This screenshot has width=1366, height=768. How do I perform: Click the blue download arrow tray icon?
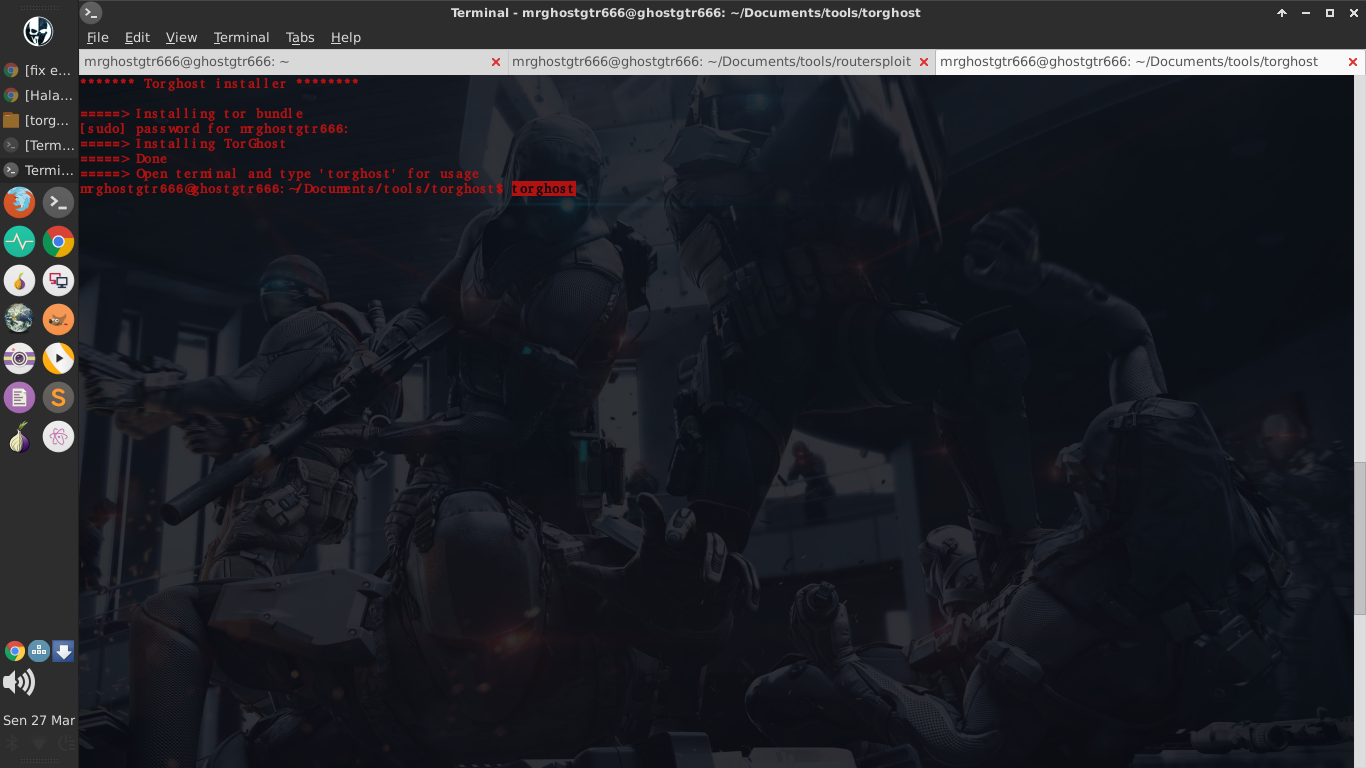pos(63,652)
